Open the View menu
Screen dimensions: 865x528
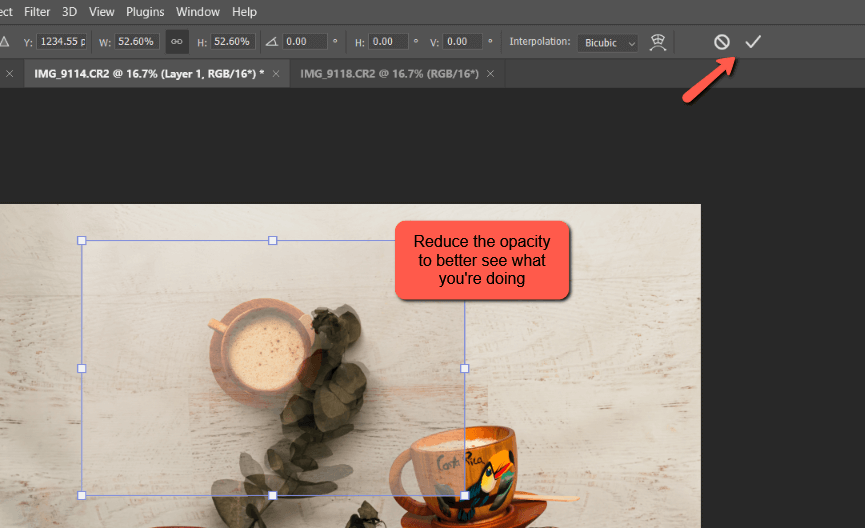pos(101,12)
